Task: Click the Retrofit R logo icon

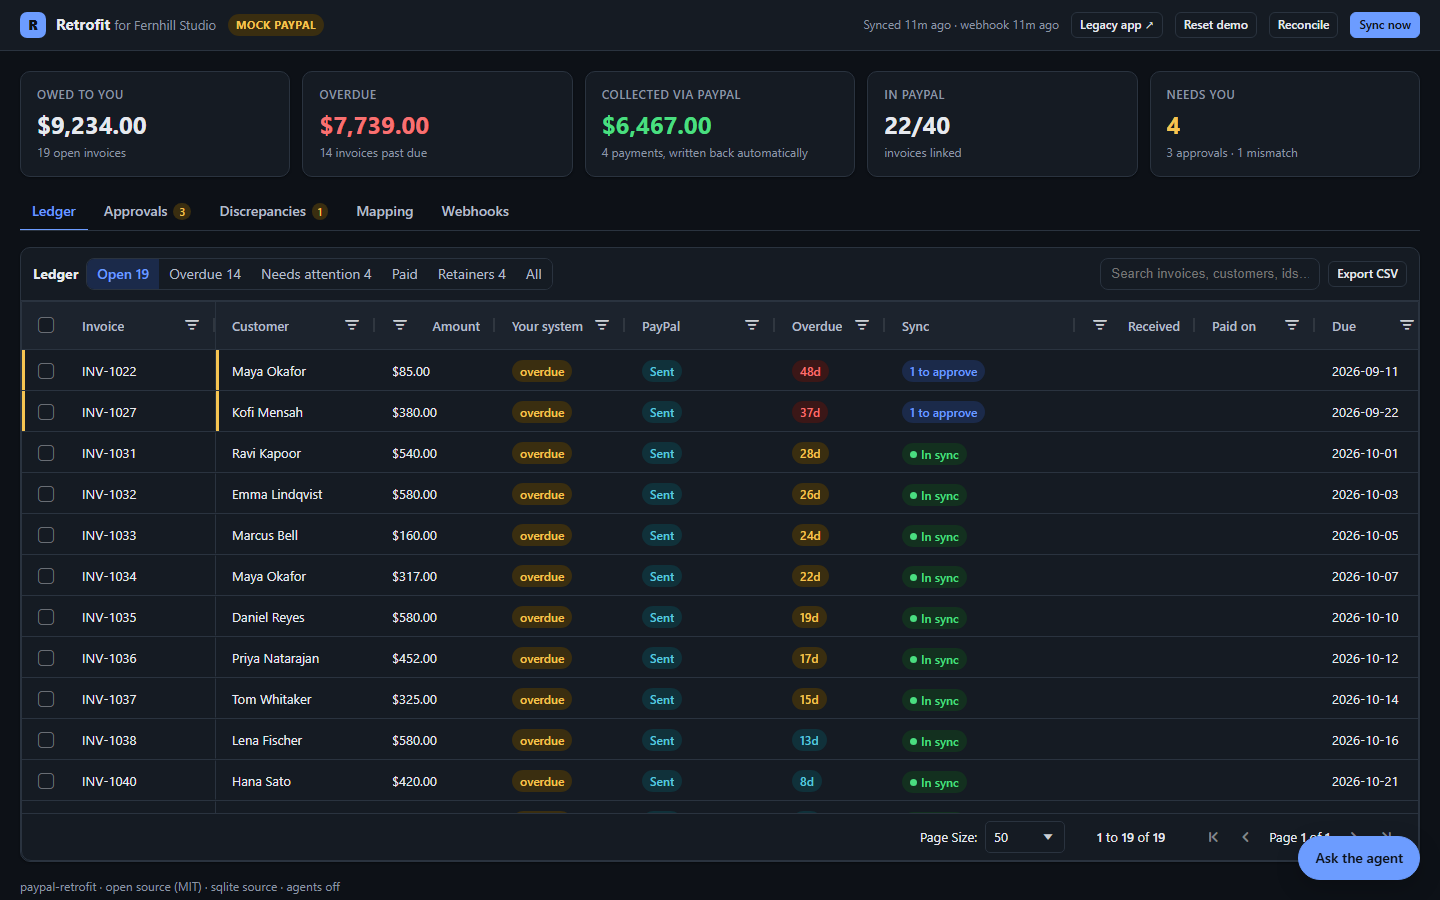Action: [x=33, y=25]
